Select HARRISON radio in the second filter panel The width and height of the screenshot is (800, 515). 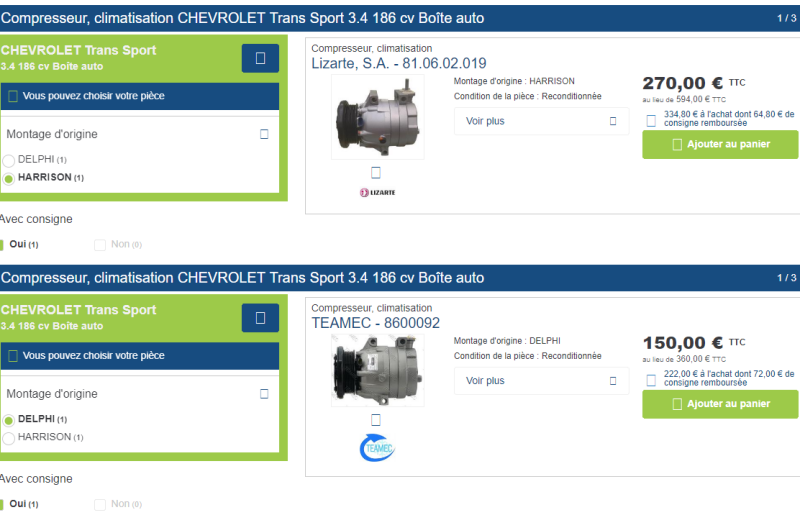click(x=9, y=437)
